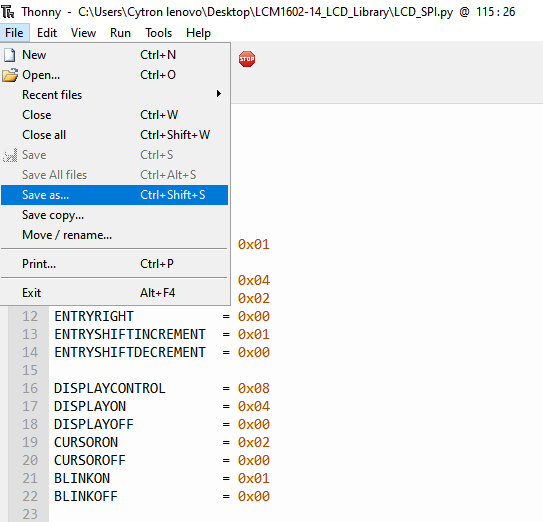
Task: Open the View menu
Action: click(83, 33)
